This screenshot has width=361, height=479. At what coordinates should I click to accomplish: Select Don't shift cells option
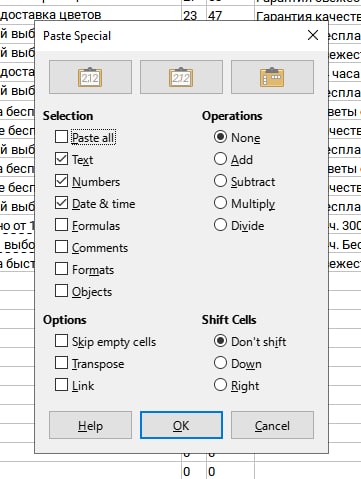pos(220,341)
